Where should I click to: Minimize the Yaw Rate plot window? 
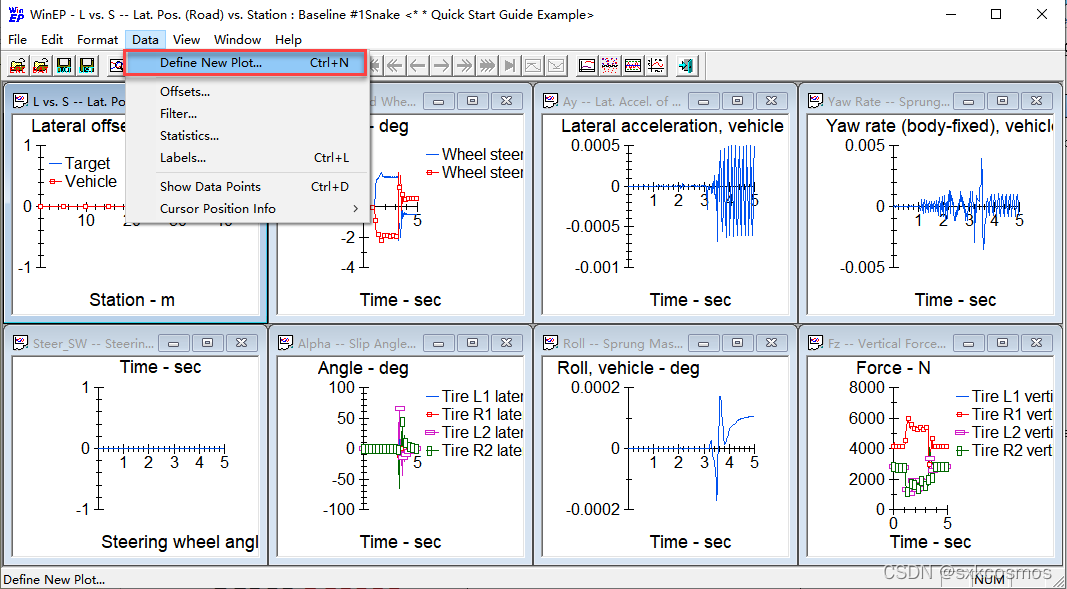[x=970, y=101]
